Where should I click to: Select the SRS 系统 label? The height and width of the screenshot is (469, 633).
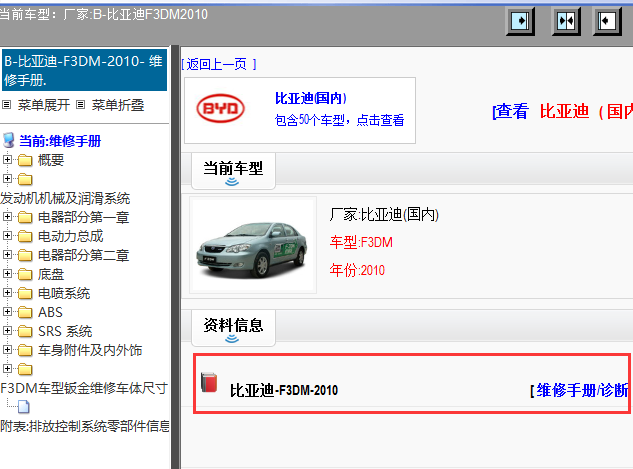65,331
